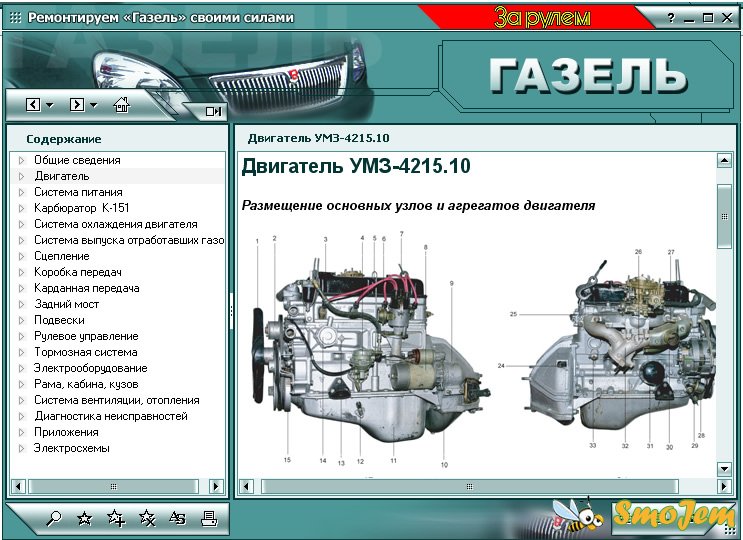Go back with the left arrow navigation icon
This screenshot has height=540, width=743.
[33, 104]
